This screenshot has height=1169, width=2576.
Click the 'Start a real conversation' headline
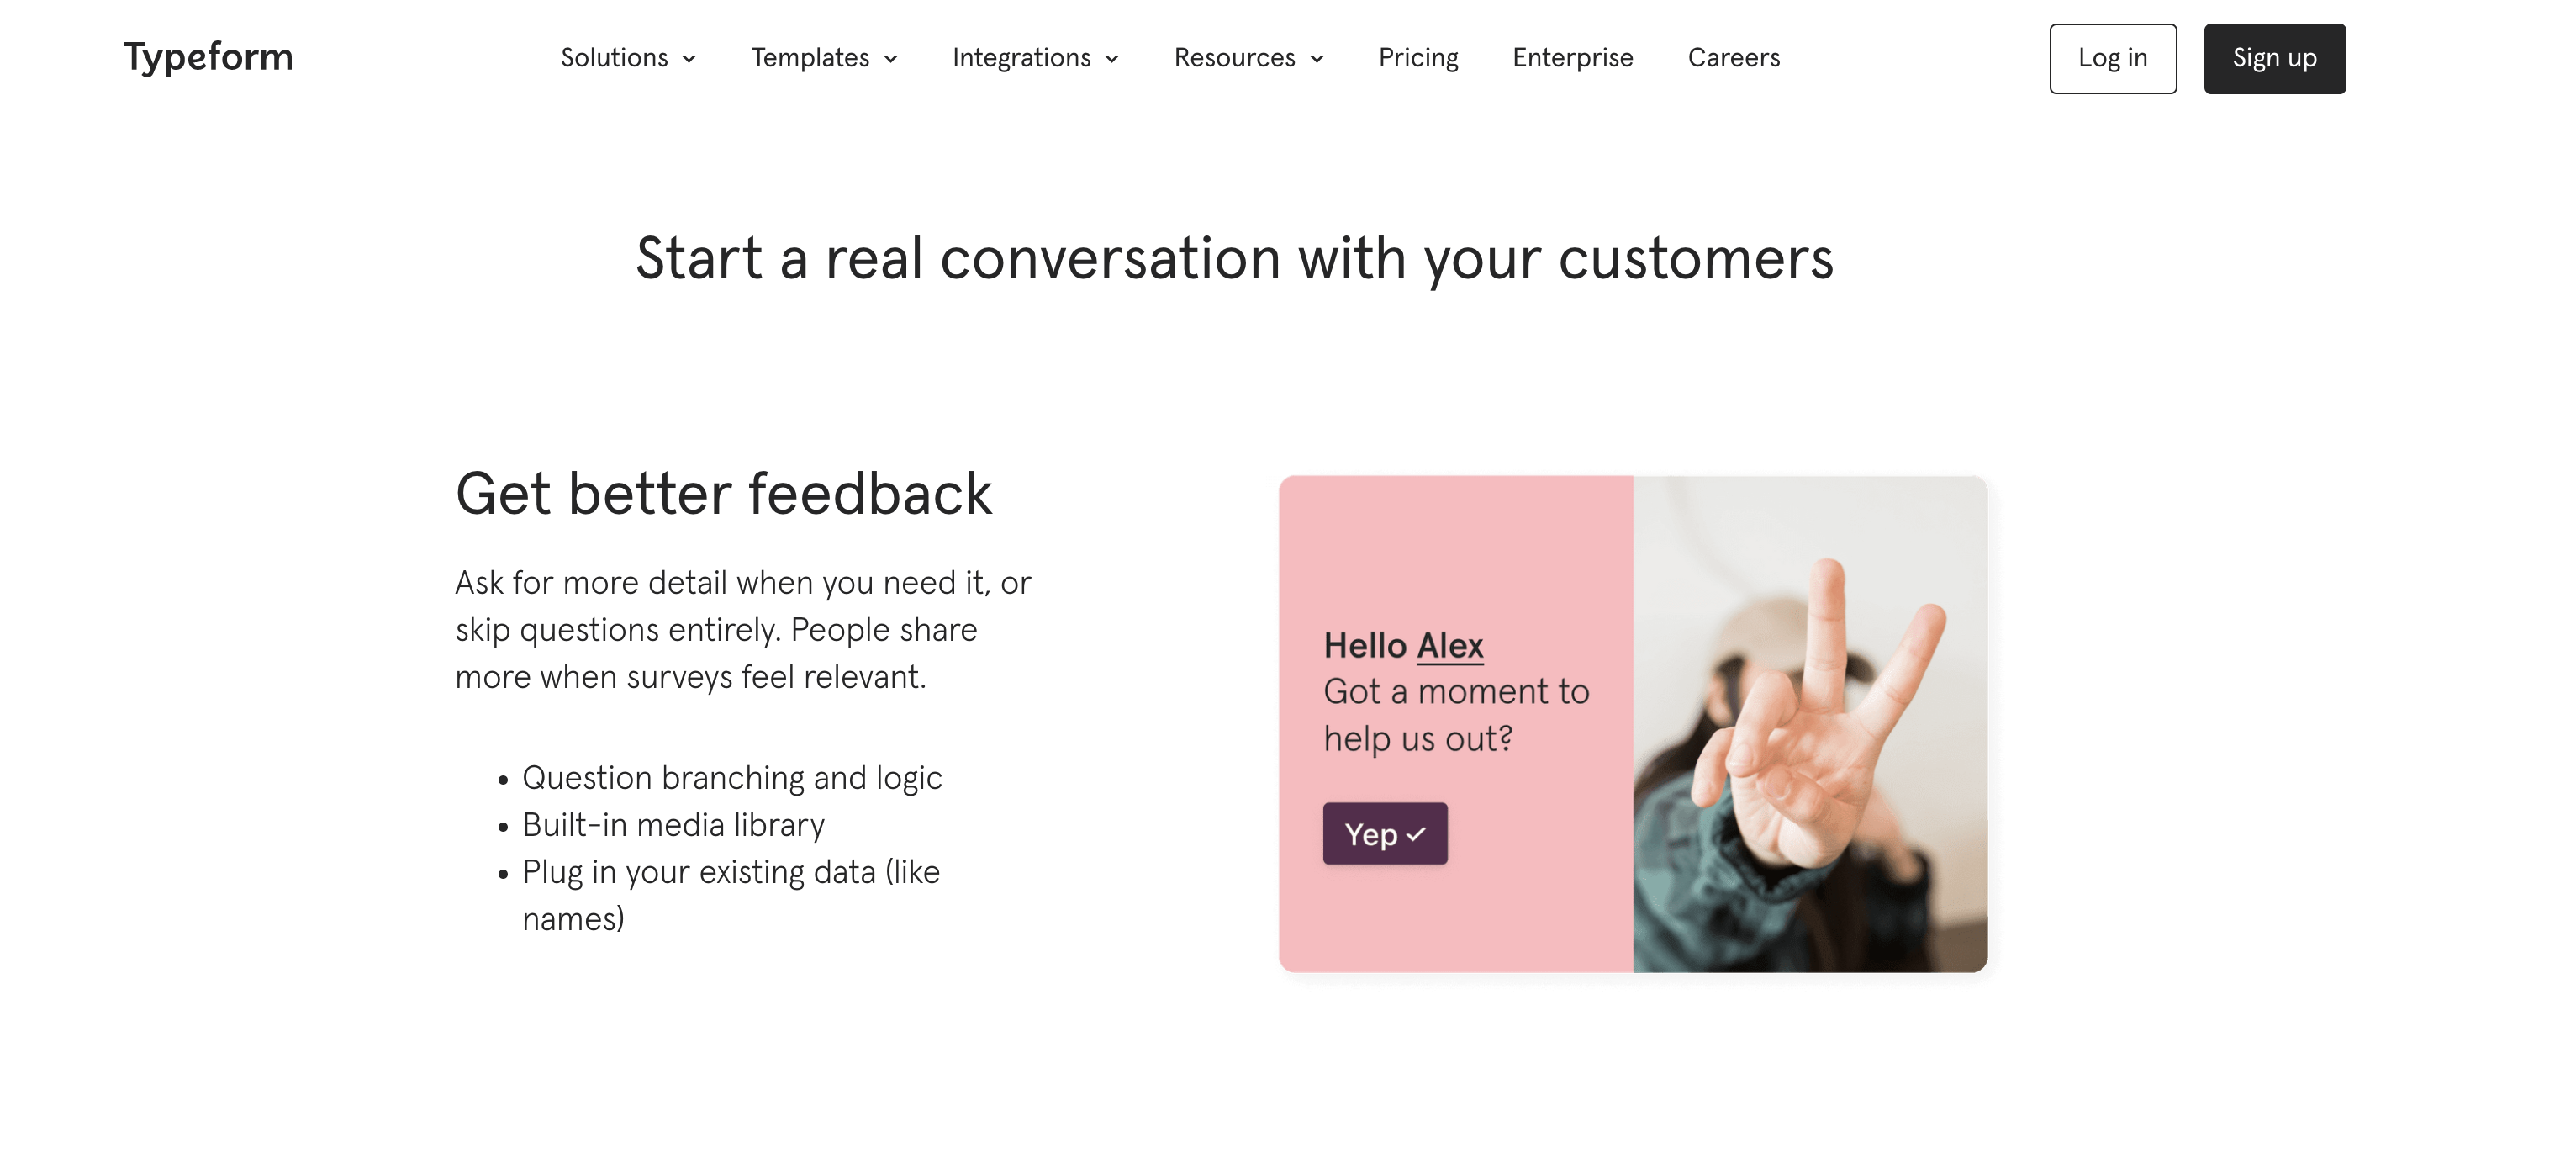pyautogui.click(x=1234, y=259)
